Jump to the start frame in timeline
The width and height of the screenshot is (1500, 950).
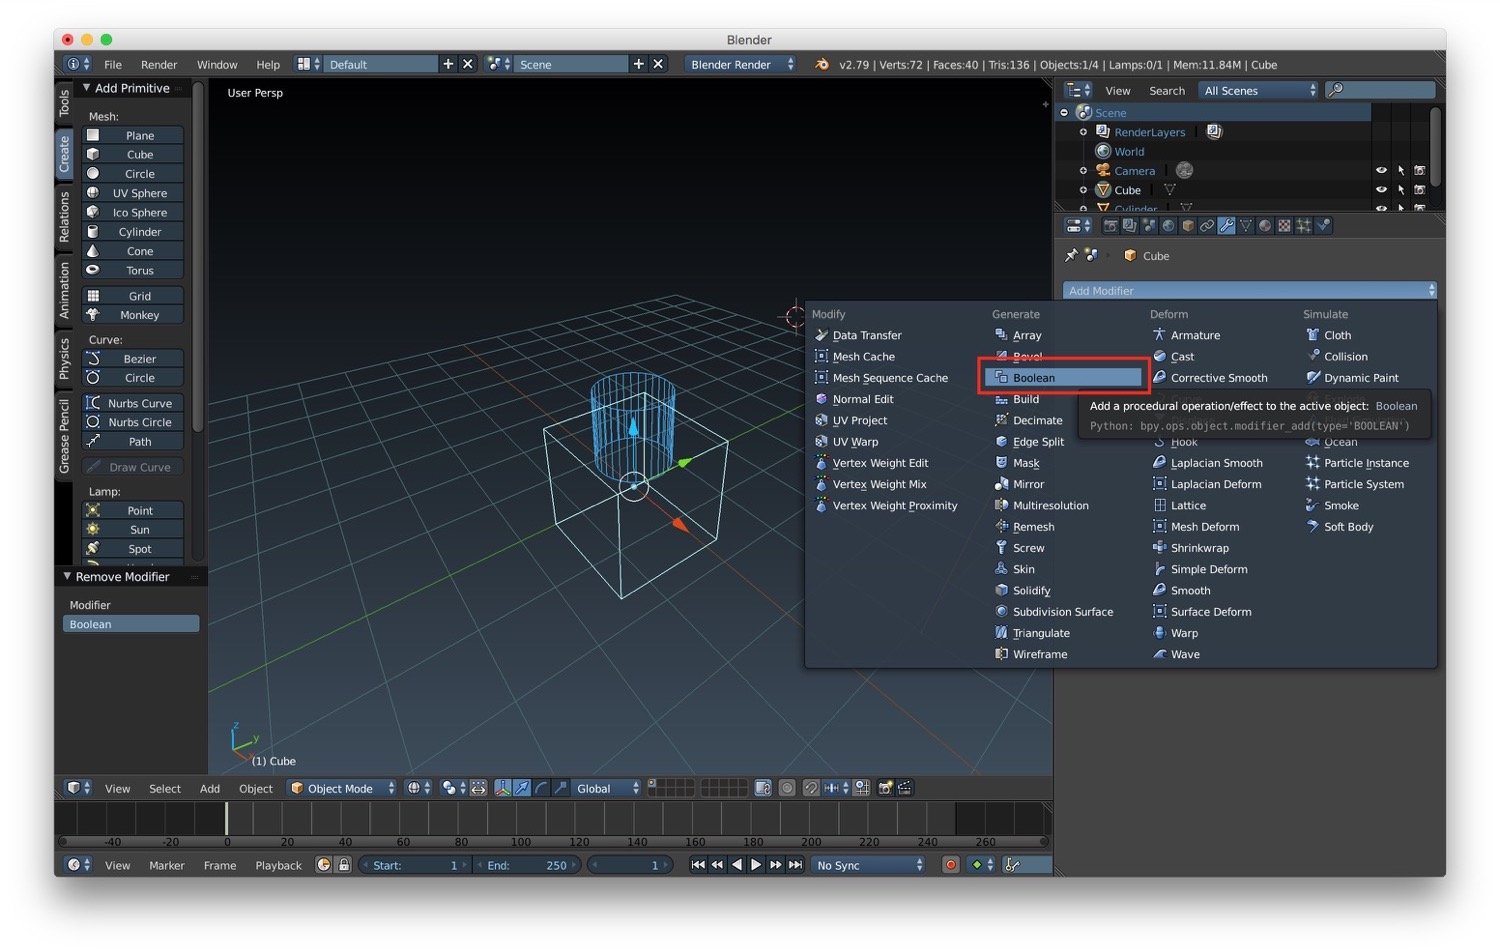(697, 865)
